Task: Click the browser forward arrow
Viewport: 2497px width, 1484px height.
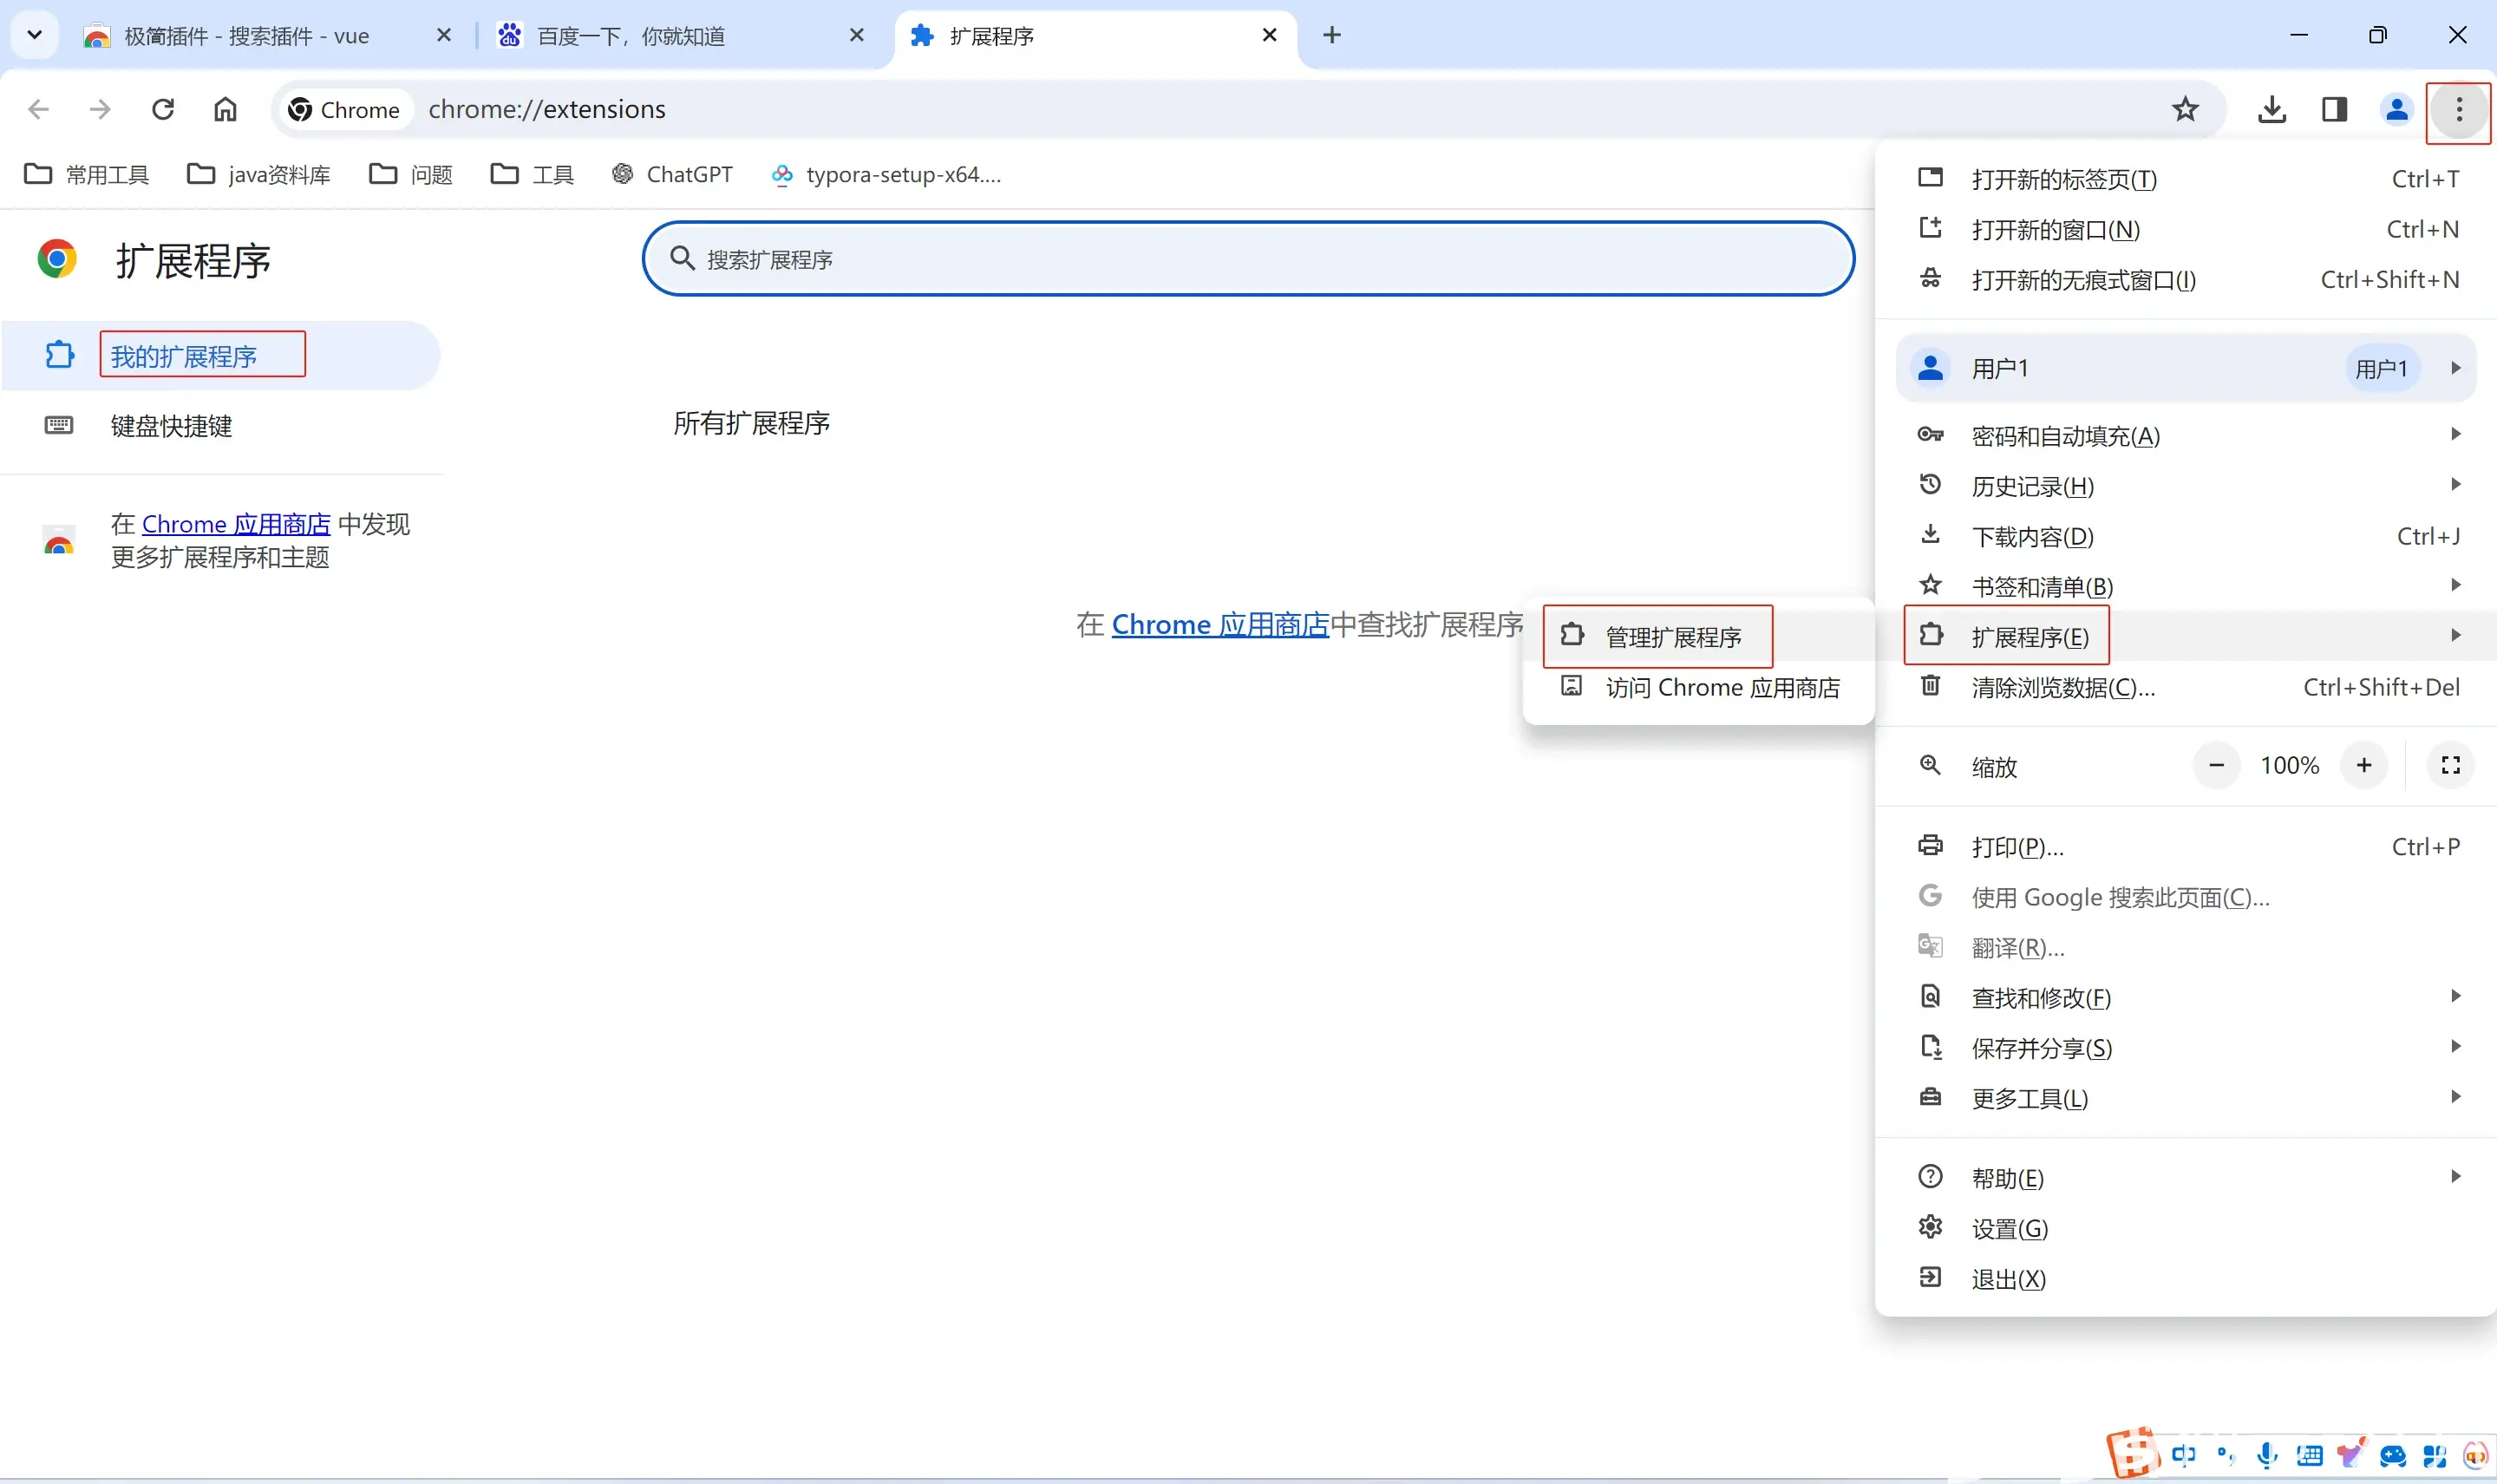Action: pos(100,109)
